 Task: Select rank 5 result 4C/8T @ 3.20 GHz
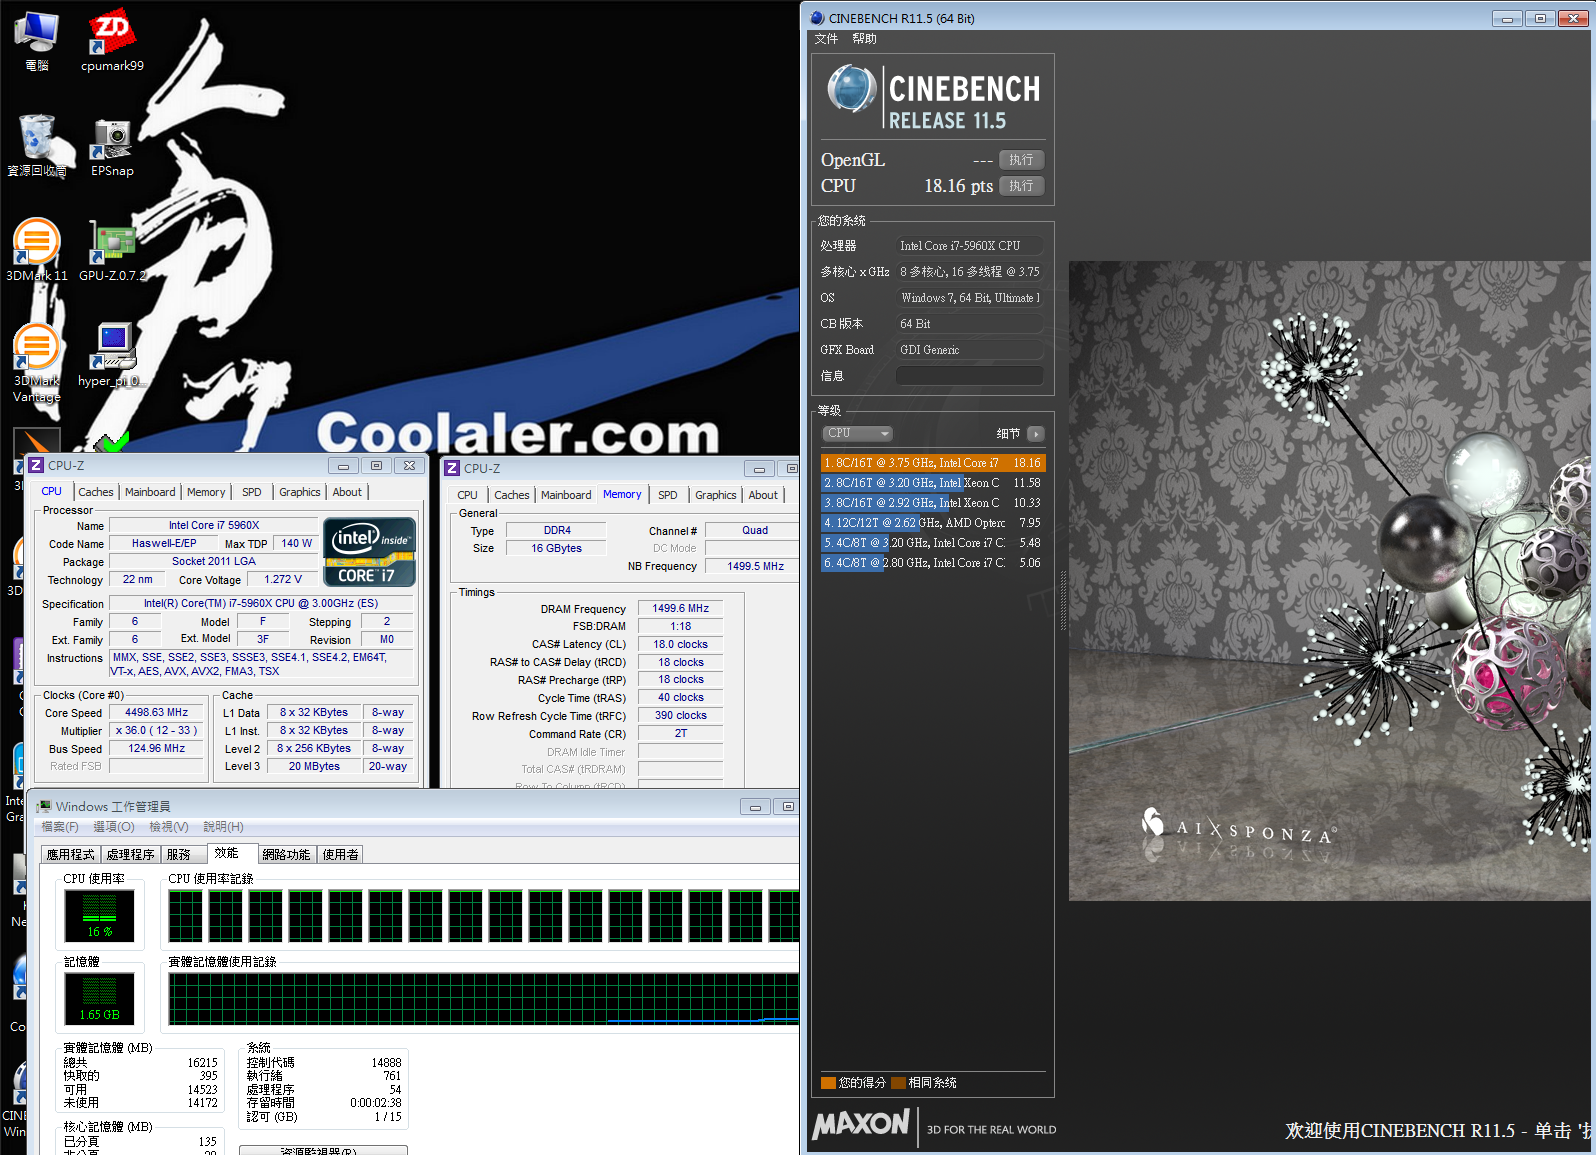[x=933, y=543]
